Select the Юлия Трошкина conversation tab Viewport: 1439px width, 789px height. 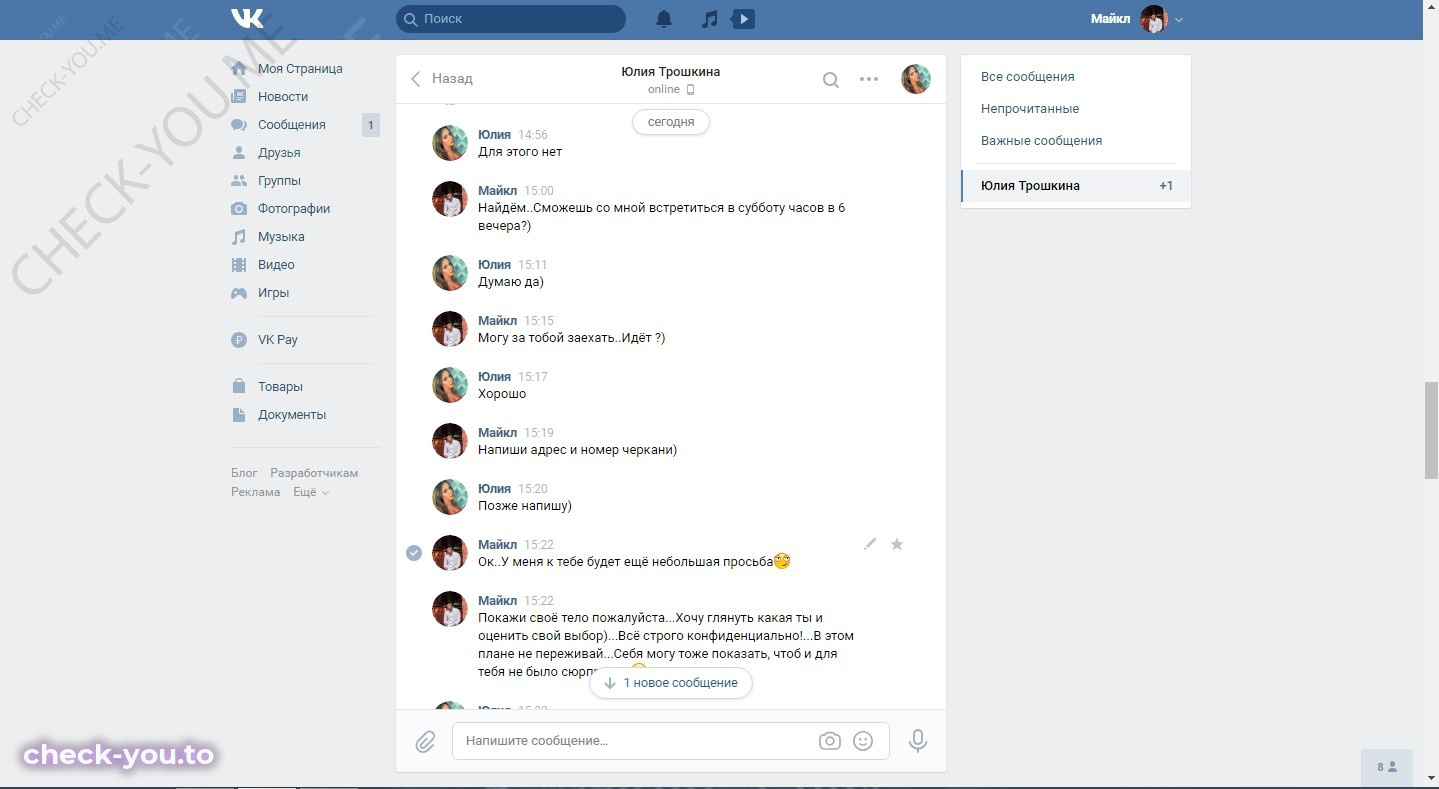coord(1076,186)
